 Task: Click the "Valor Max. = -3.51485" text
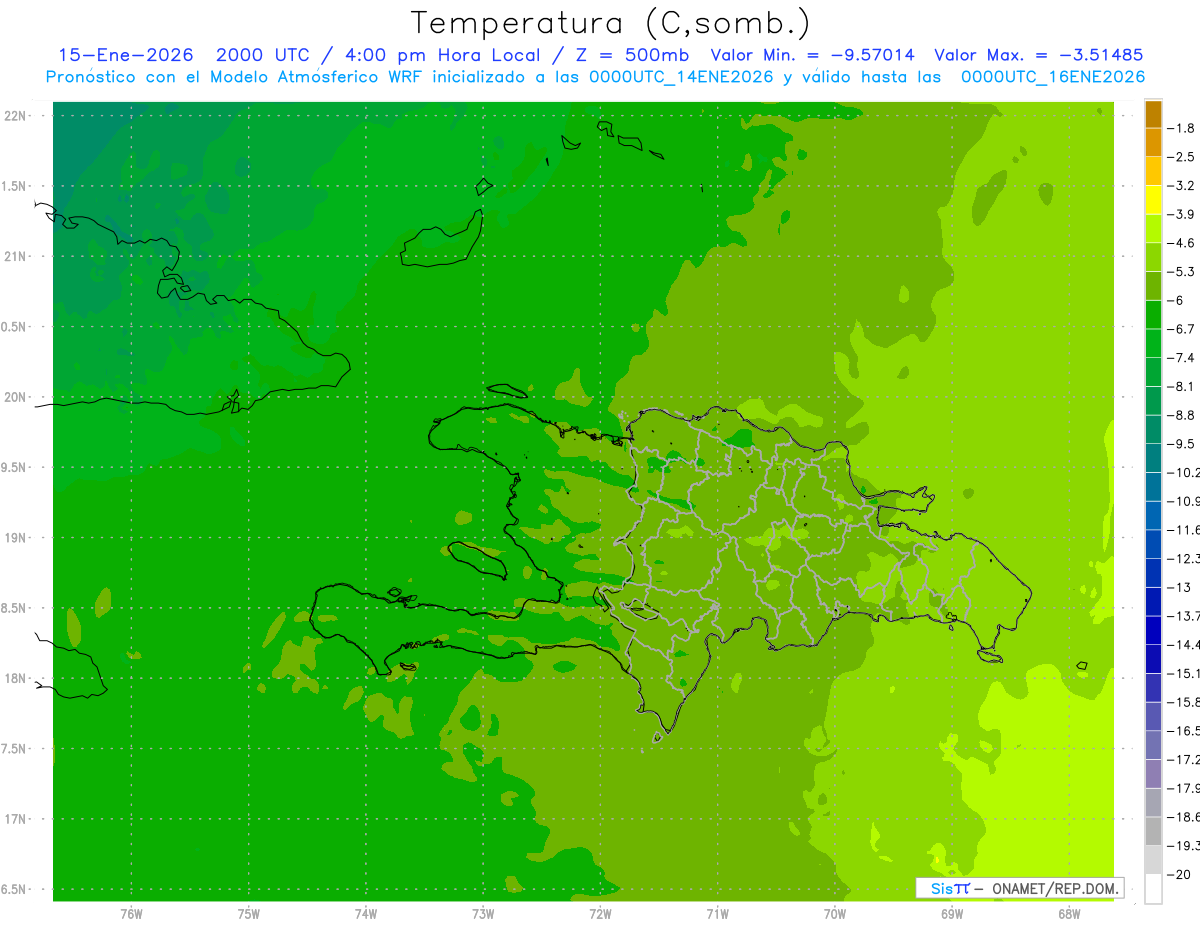tap(1038, 55)
